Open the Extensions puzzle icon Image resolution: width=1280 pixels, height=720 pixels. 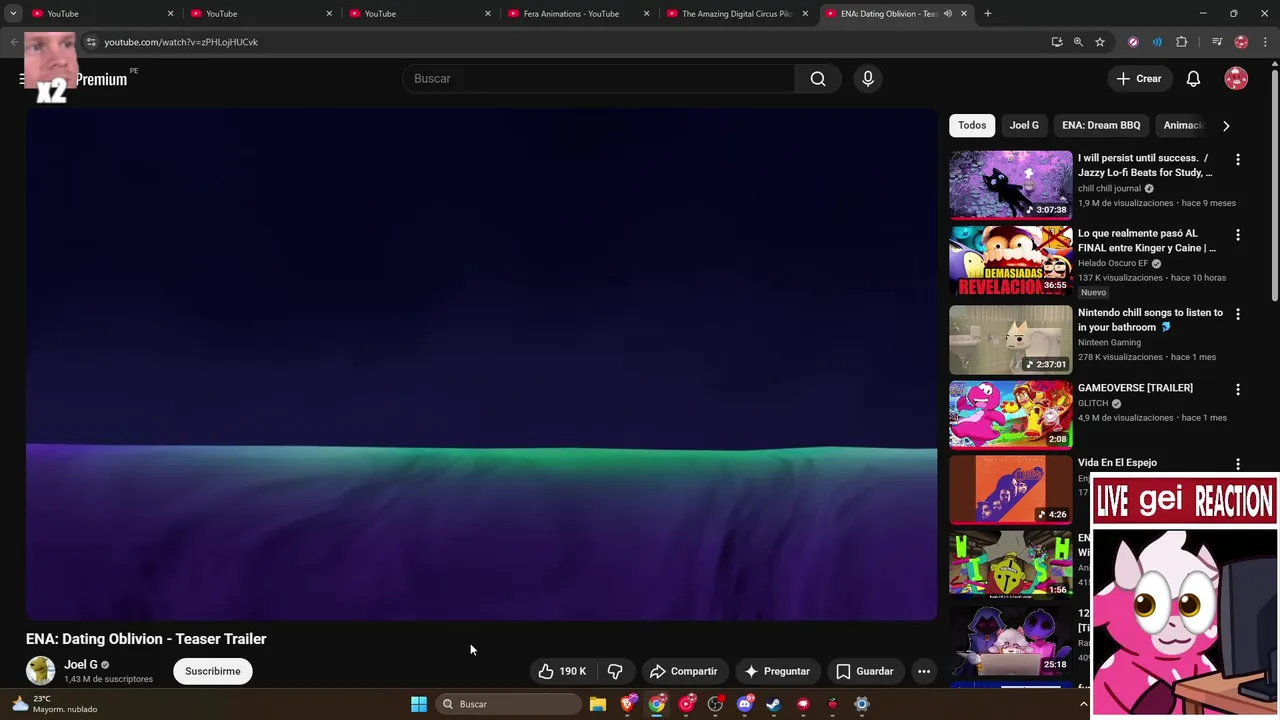coord(1182,42)
